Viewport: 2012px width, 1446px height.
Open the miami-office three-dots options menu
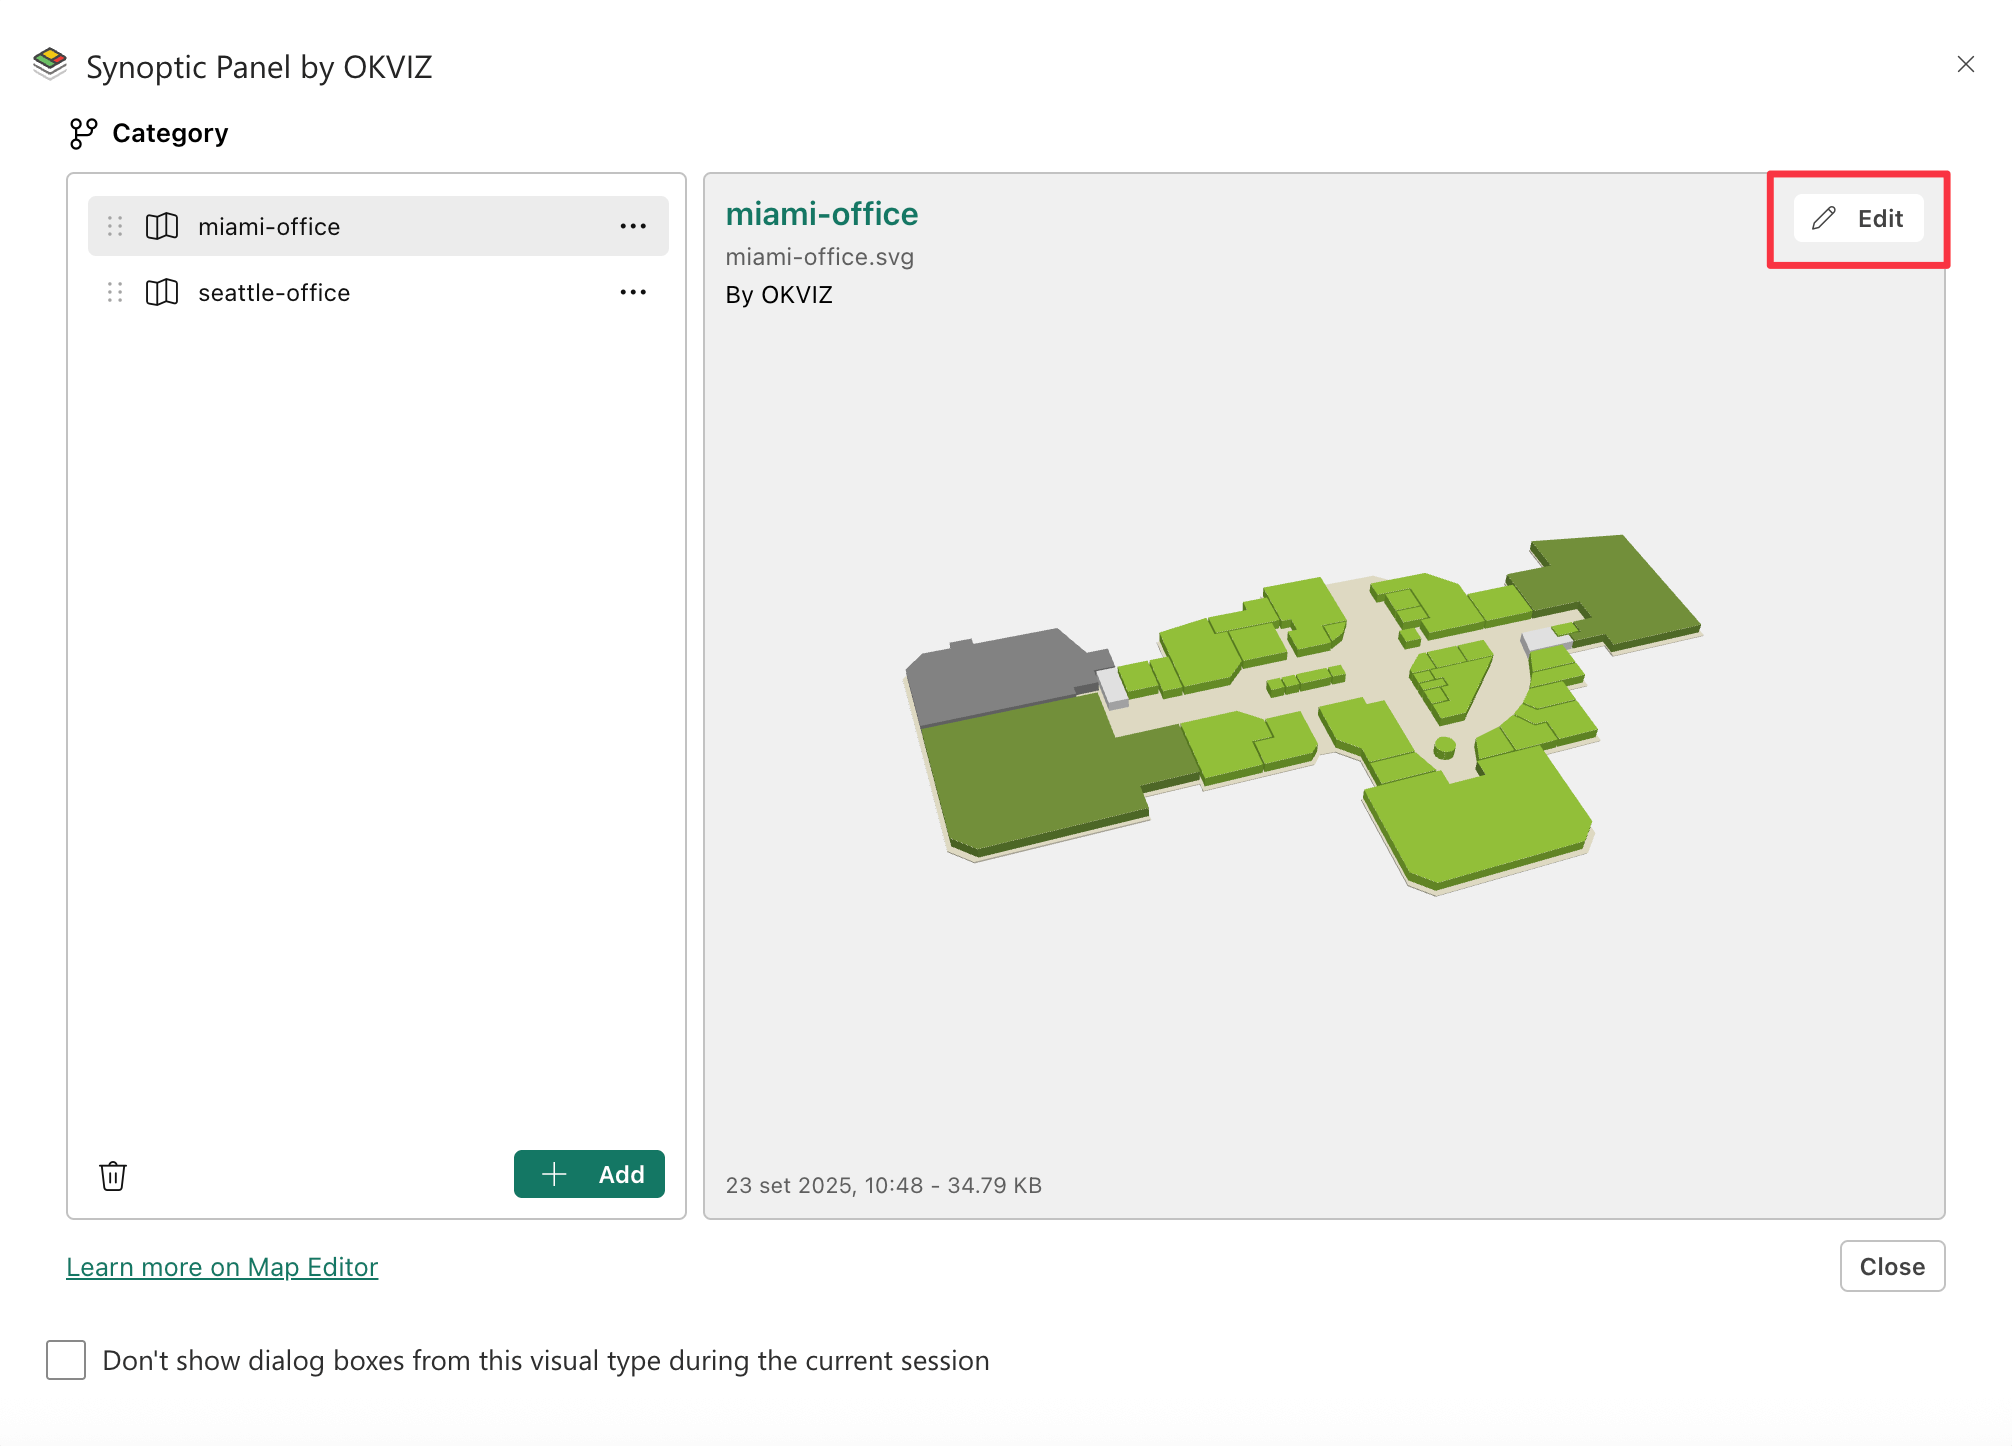tap(633, 227)
